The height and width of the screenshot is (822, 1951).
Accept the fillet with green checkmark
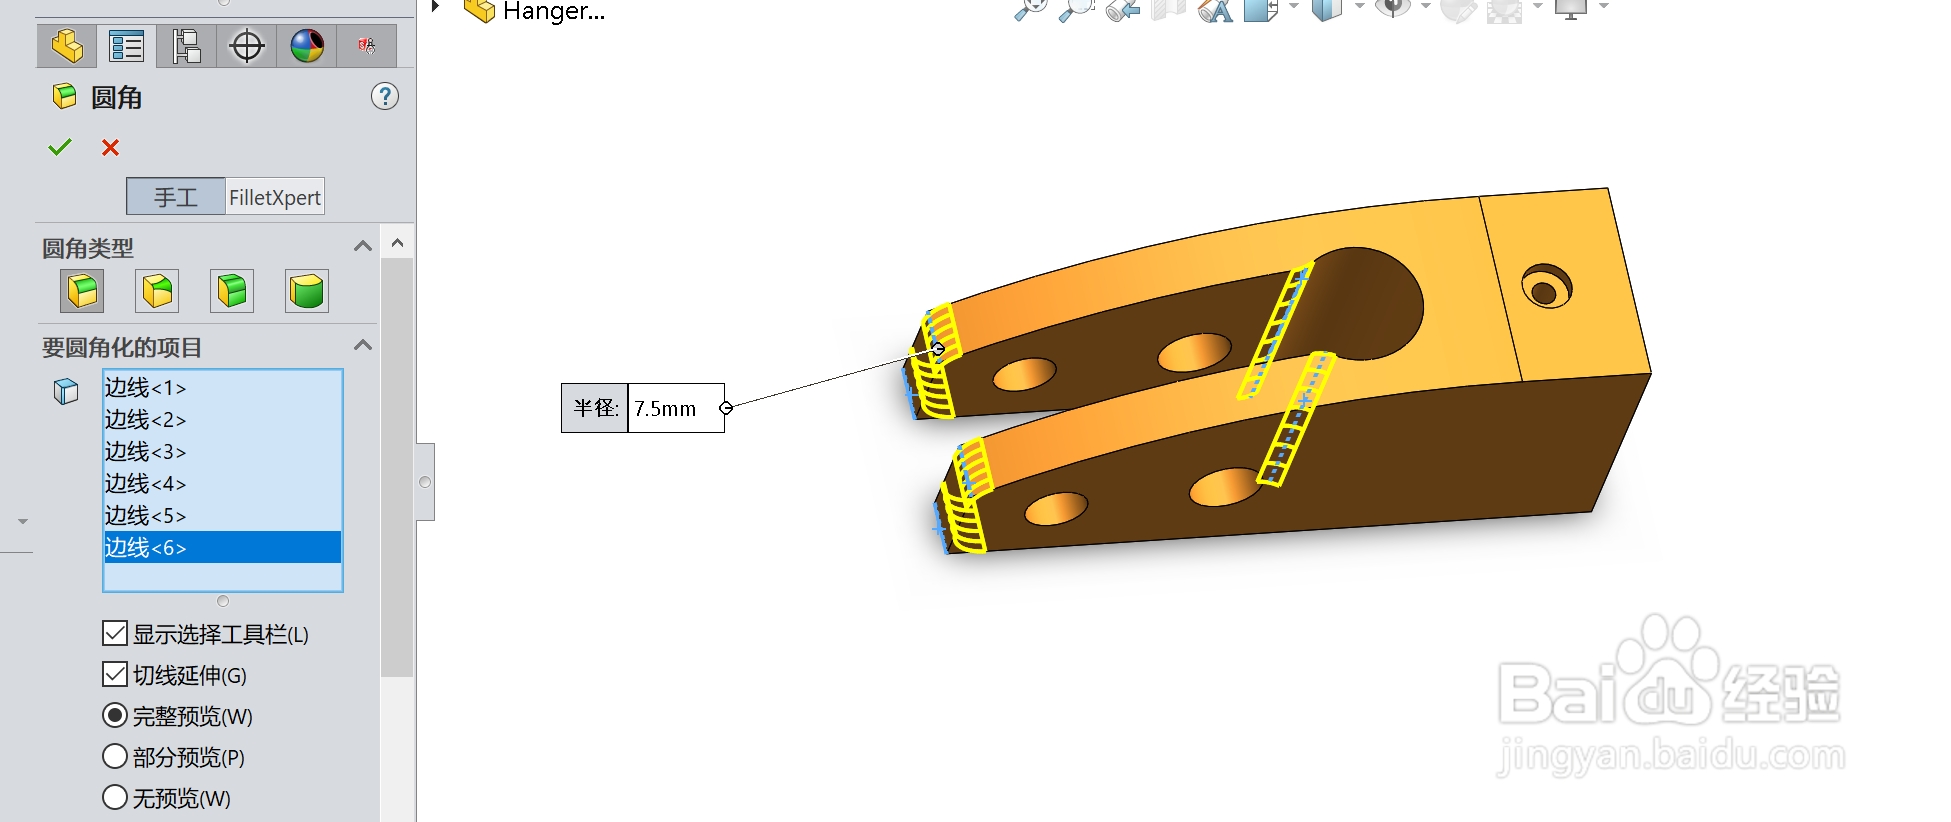tap(60, 148)
